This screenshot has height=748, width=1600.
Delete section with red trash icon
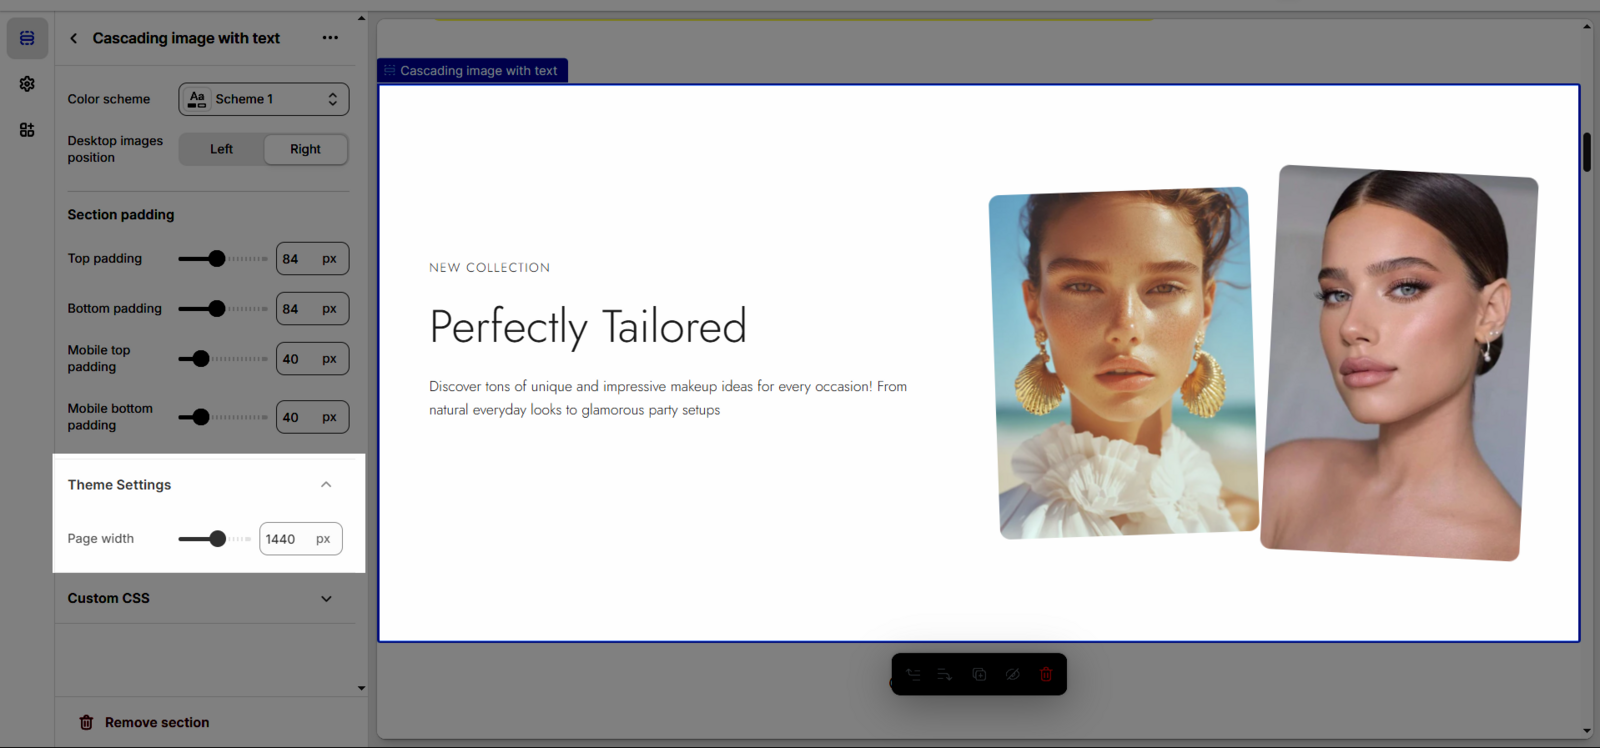1046,675
